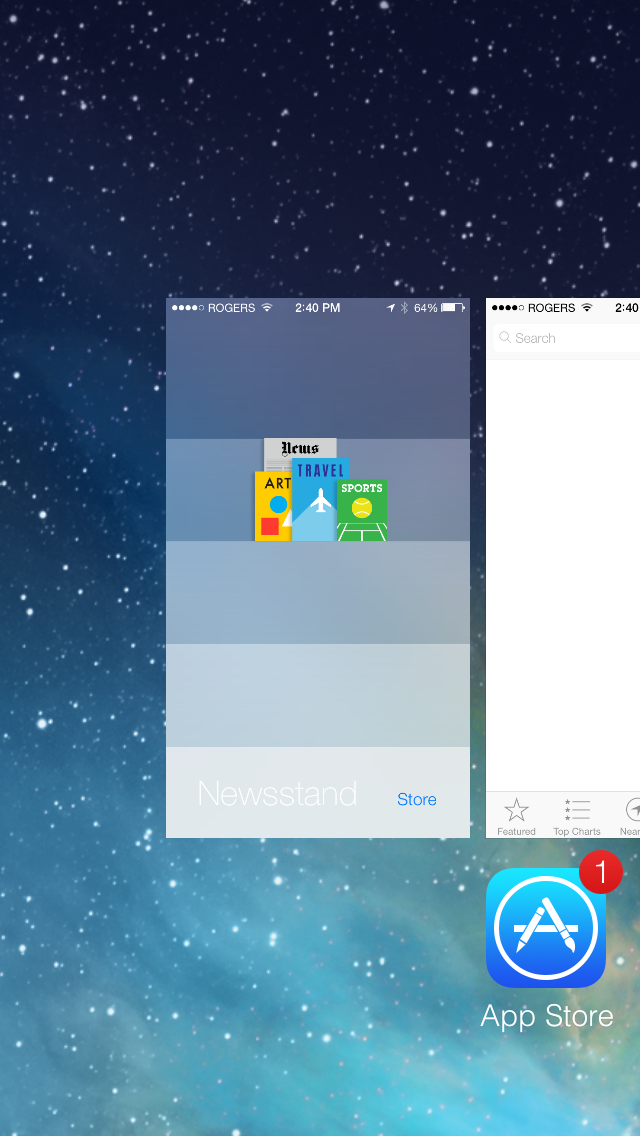This screenshot has width=640, height=1136.
Task: Open the Sports magazine in Newsstand
Action: pyautogui.click(x=362, y=510)
